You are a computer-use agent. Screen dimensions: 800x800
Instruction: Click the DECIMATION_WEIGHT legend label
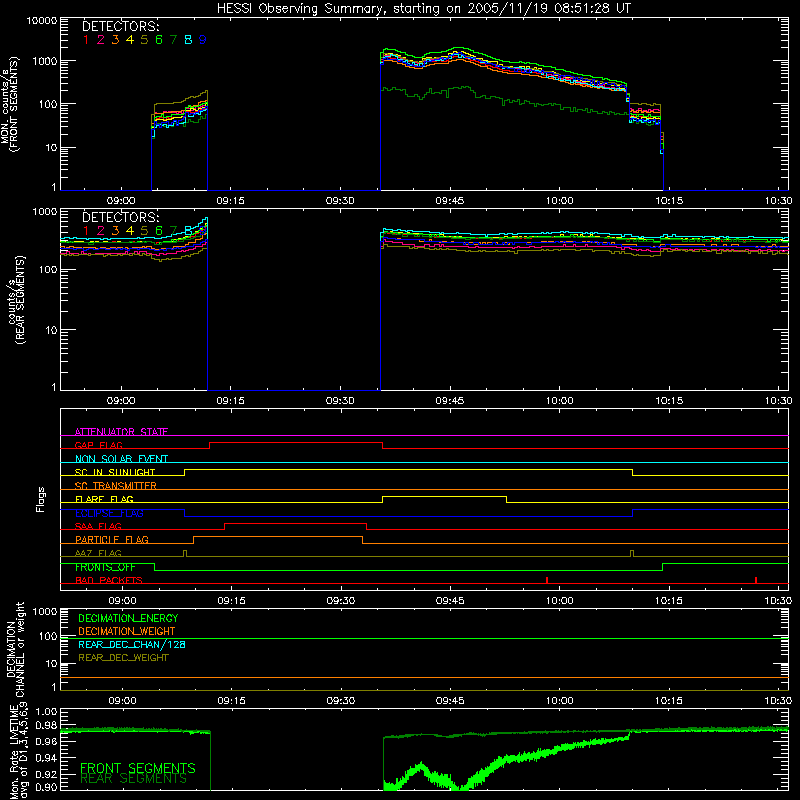pos(127,631)
